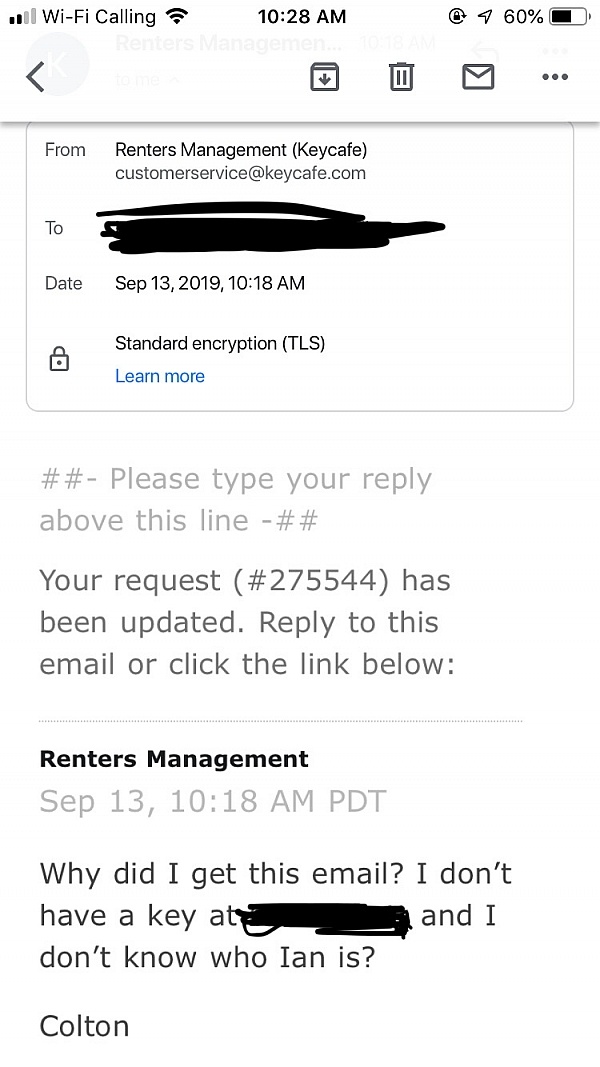Tap the 10:28 AM clock in status bar
This screenshot has width=600, height=1067.
point(302,16)
